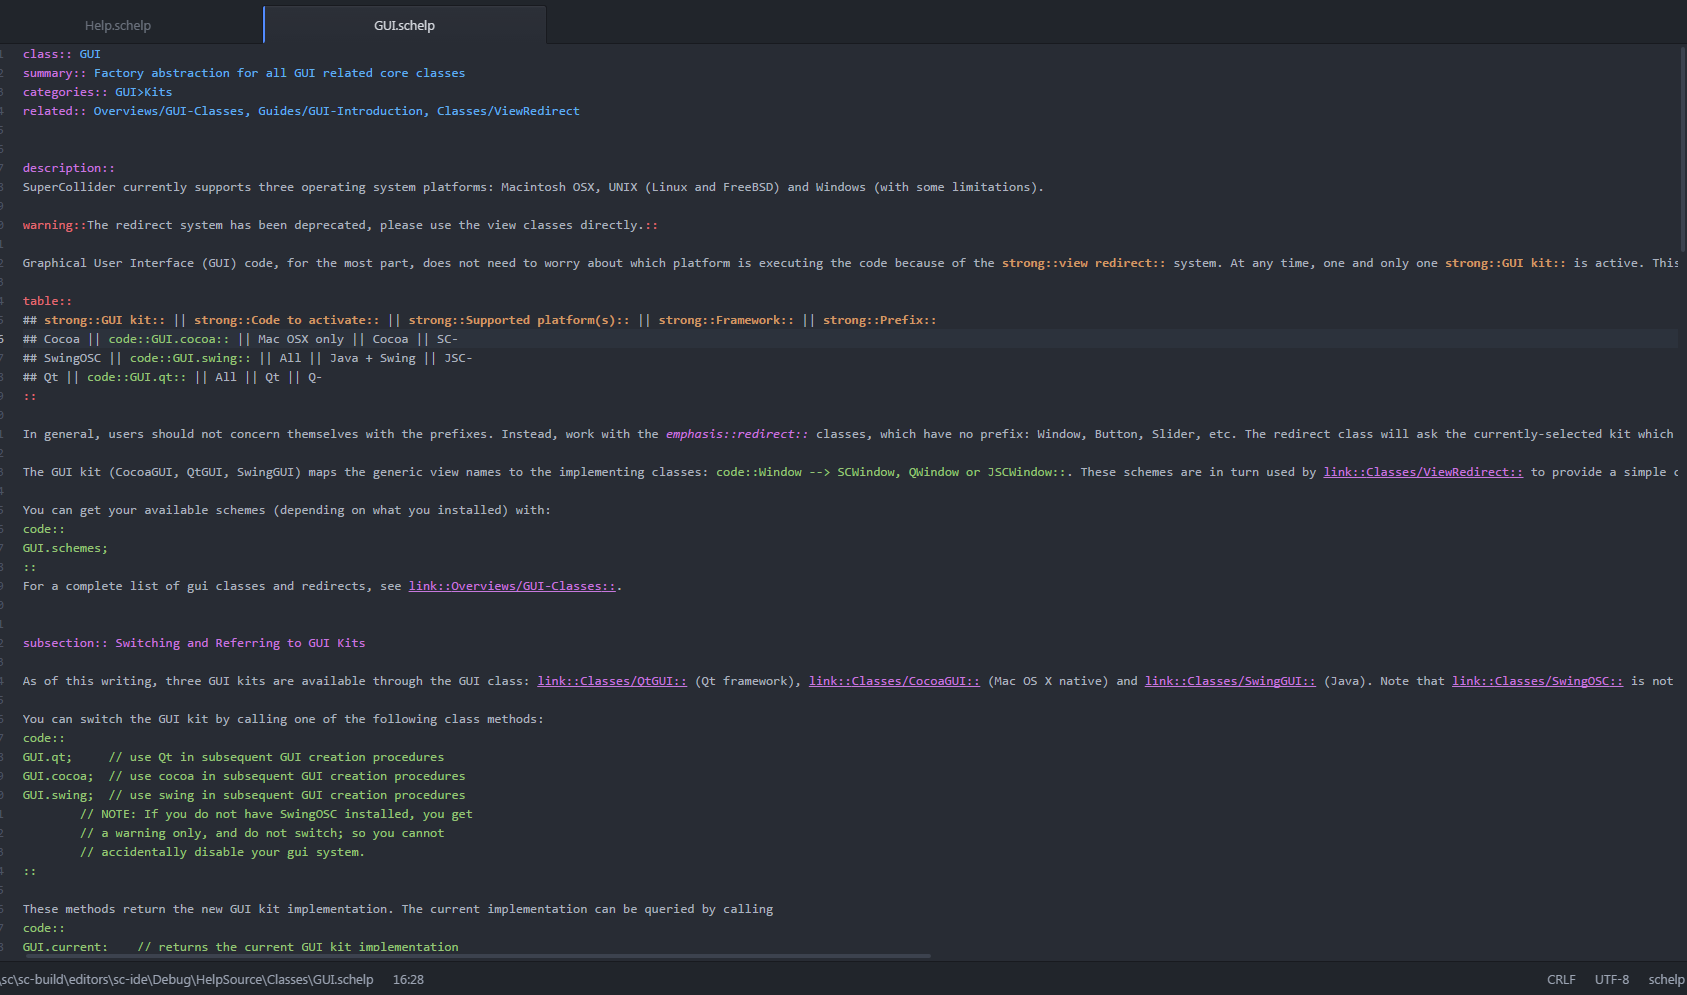The width and height of the screenshot is (1687, 995).
Task: Click 'SuperCollider currently supports three operating' line
Action: click(x=533, y=187)
